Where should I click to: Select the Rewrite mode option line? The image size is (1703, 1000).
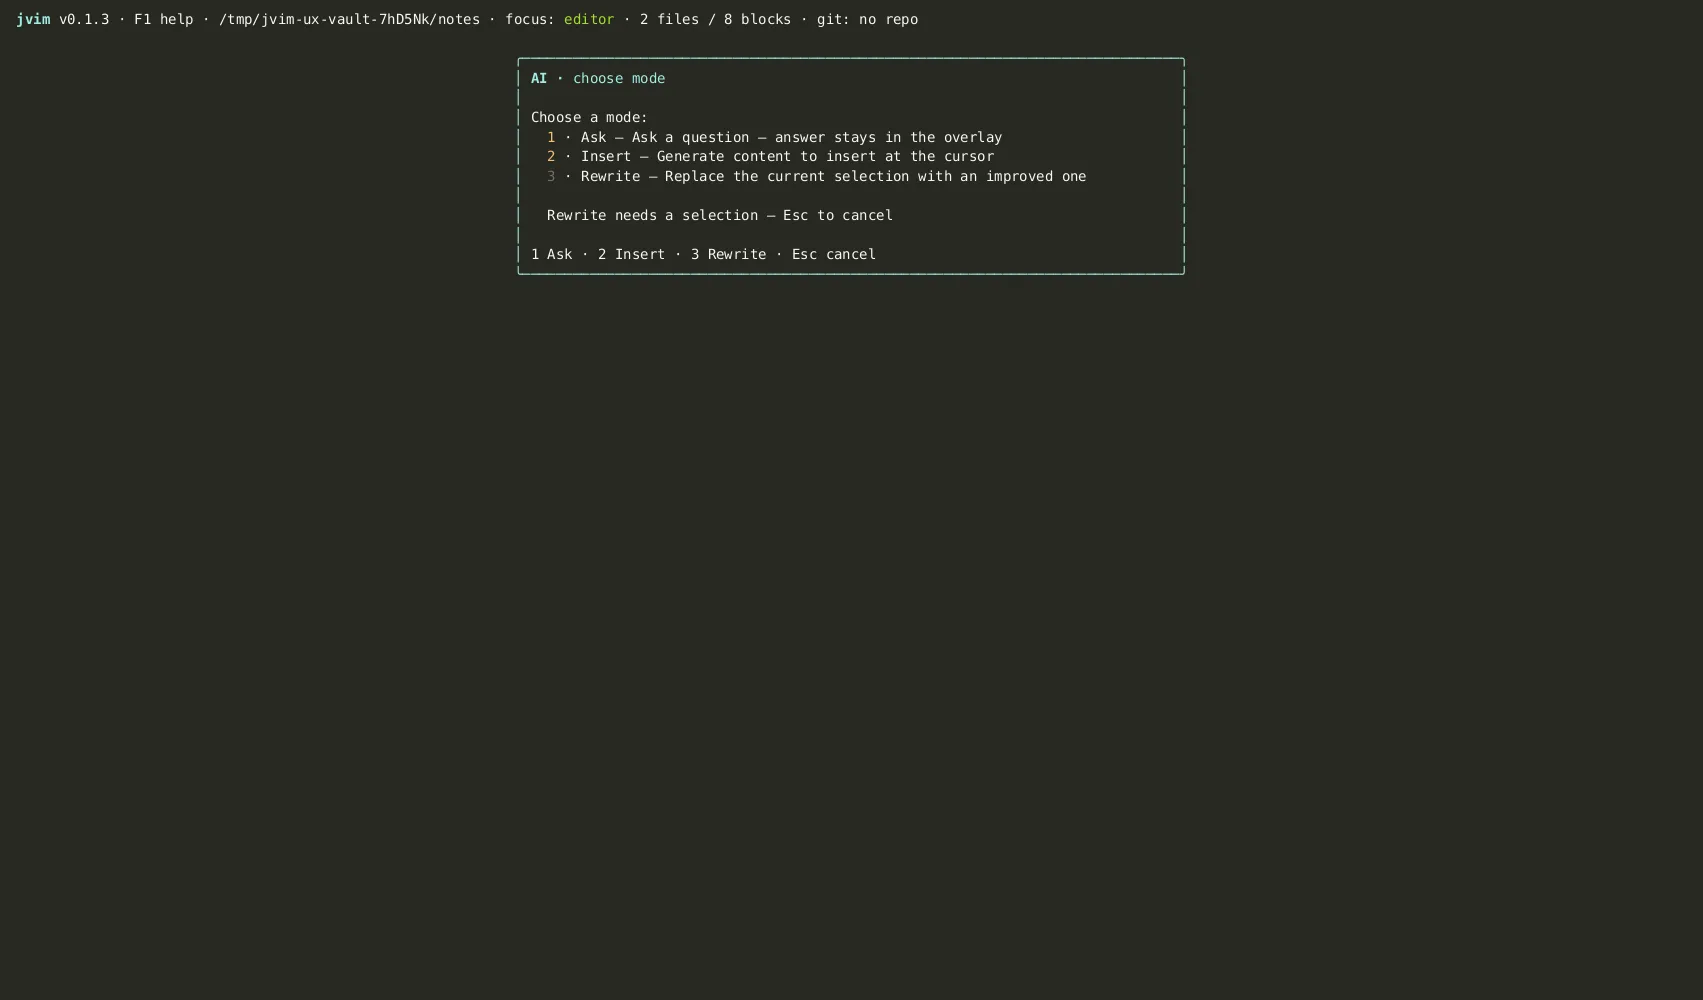pos(816,176)
